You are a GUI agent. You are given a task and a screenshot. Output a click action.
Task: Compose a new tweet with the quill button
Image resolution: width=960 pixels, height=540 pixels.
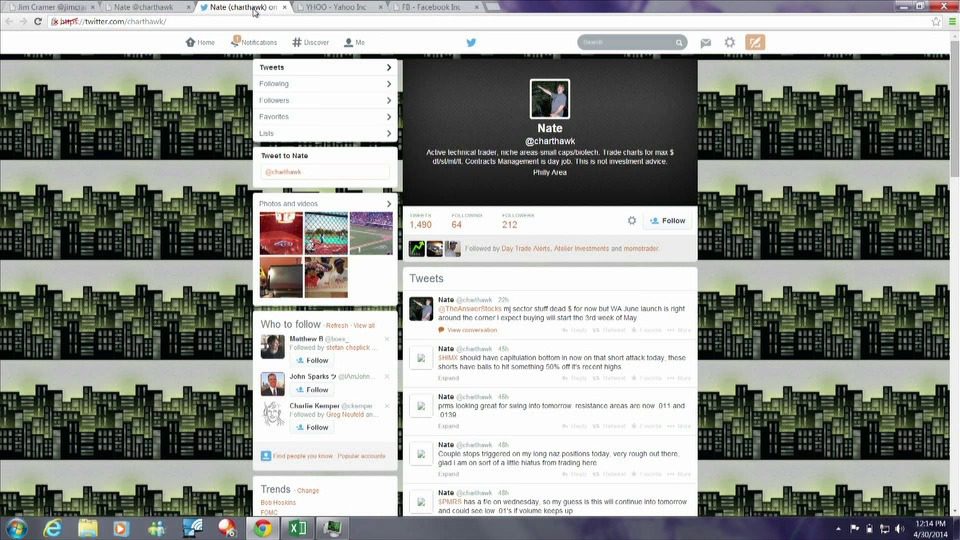[x=755, y=42]
